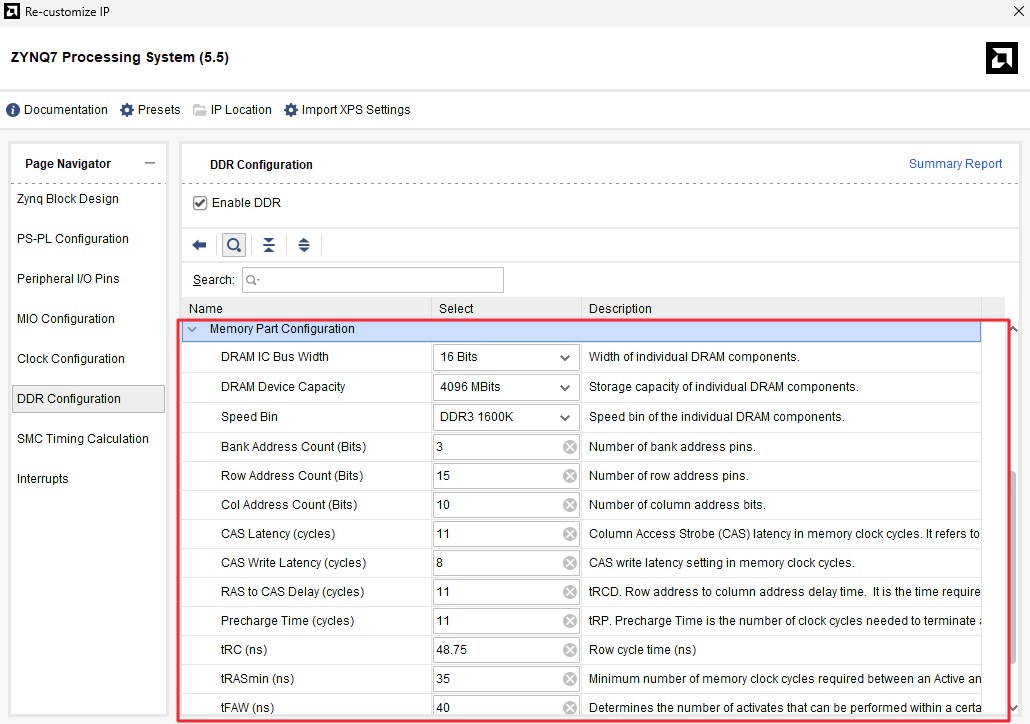This screenshot has width=1030, height=724.
Task: Clear the Precharge Time value
Action: coord(570,620)
